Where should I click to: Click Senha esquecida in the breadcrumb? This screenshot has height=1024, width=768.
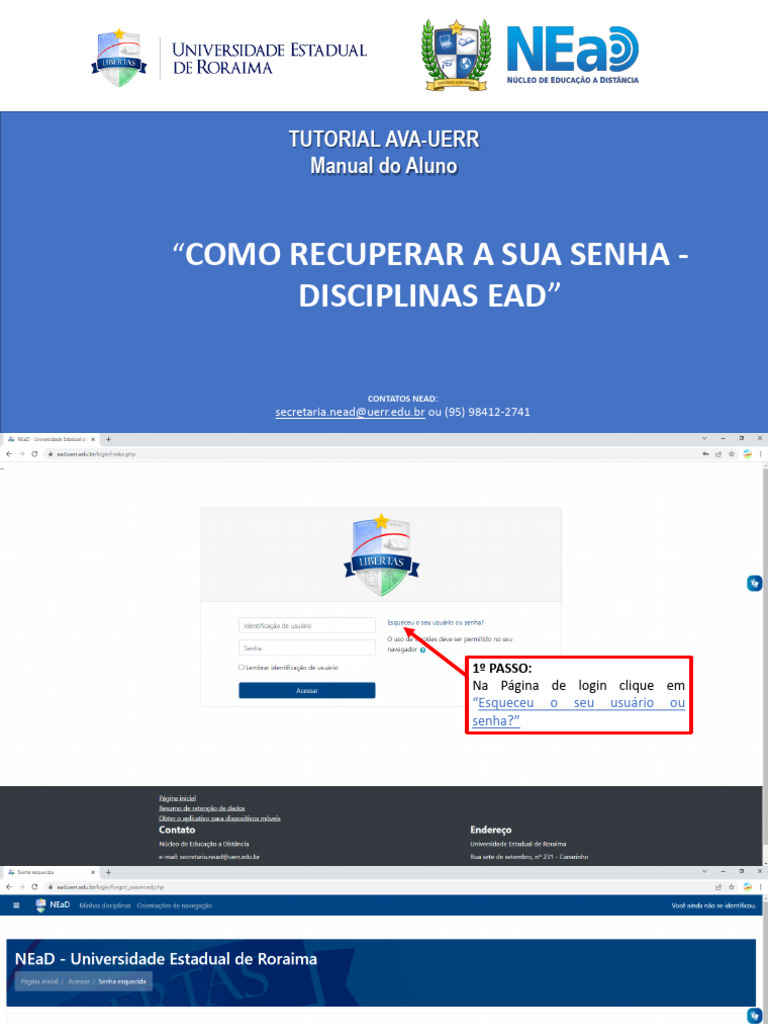(122, 981)
